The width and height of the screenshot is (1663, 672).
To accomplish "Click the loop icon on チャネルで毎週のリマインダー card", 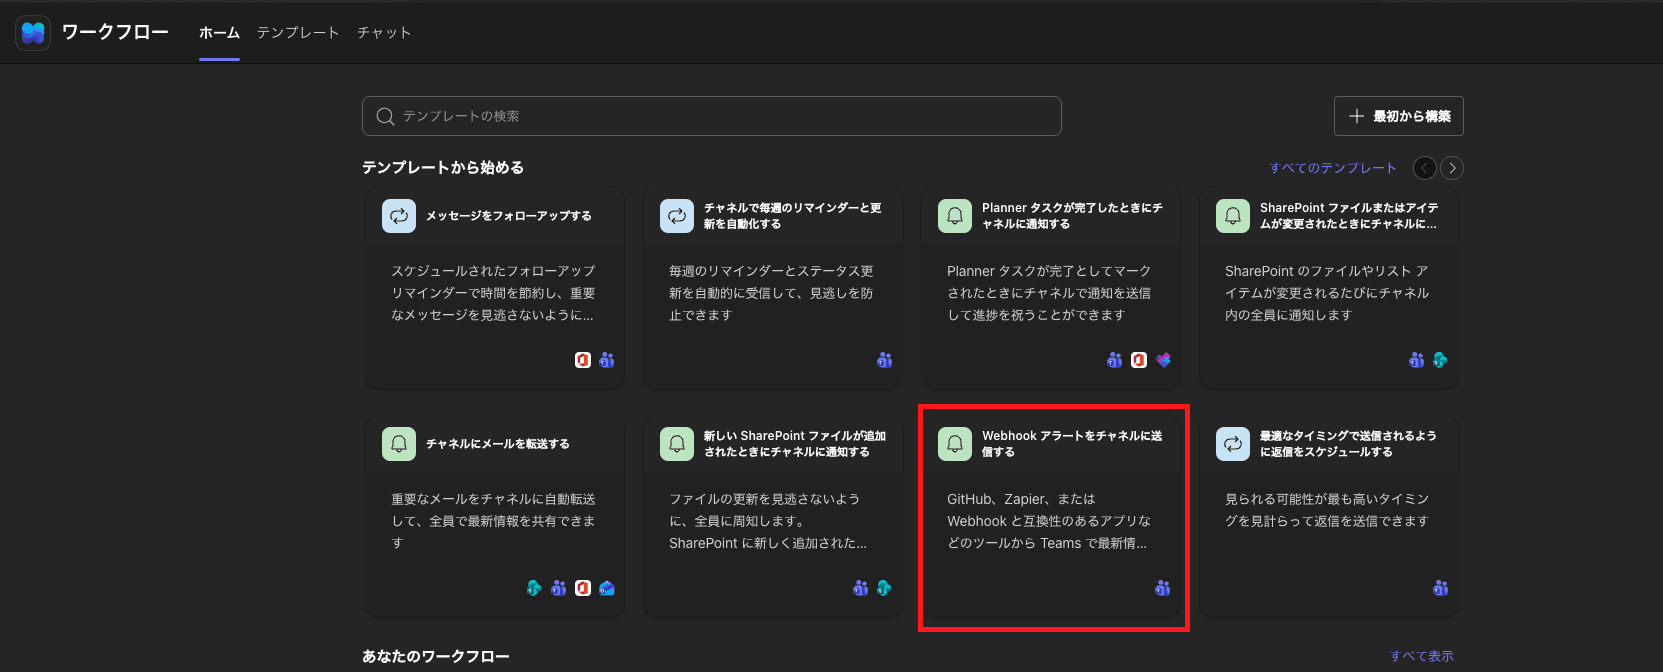I will coord(677,216).
